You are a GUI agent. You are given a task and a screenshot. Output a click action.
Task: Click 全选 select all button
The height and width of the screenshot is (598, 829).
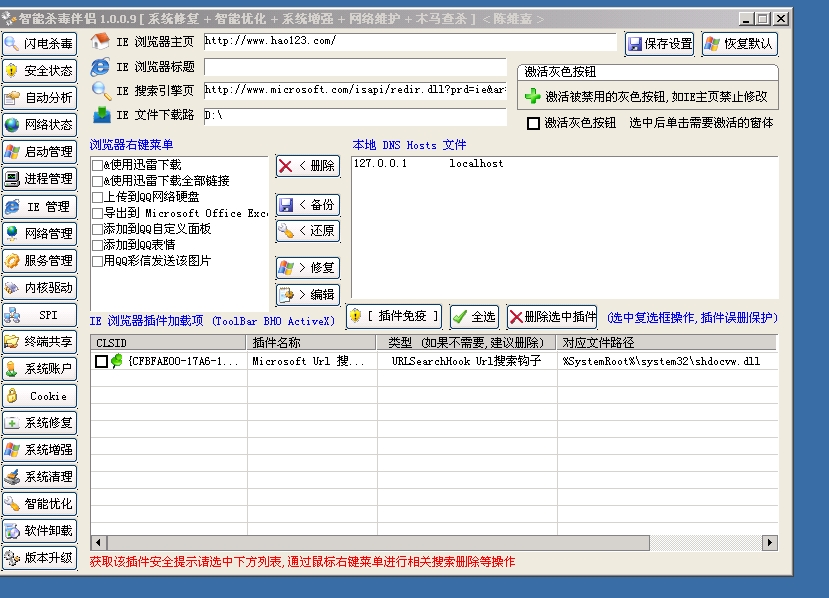474,316
